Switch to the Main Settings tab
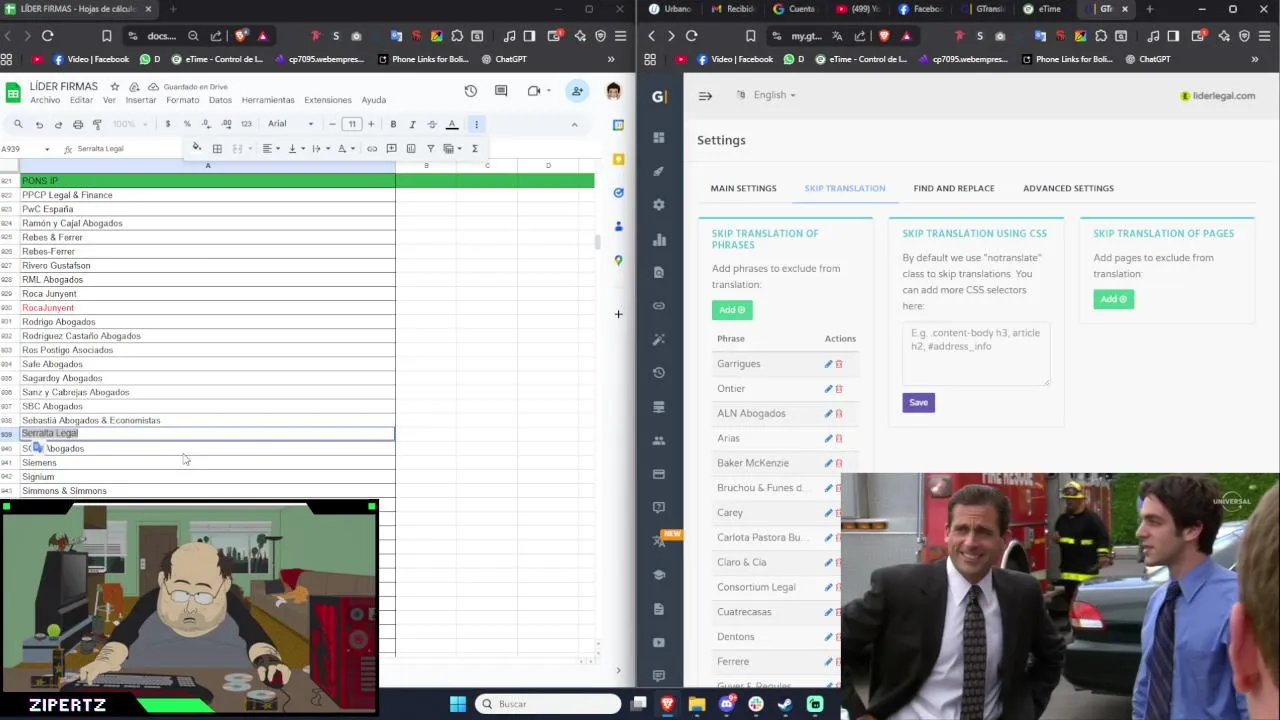1280x720 pixels. (x=743, y=188)
